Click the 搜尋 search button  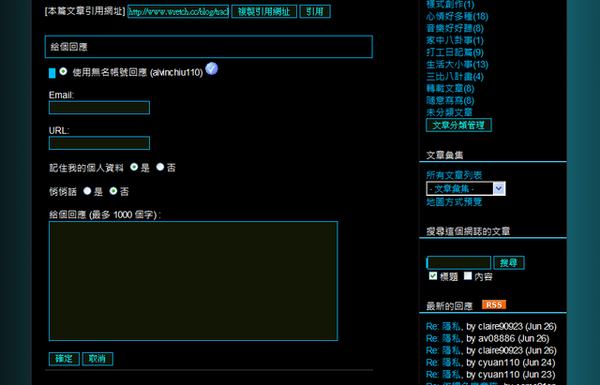pyautogui.click(x=509, y=263)
